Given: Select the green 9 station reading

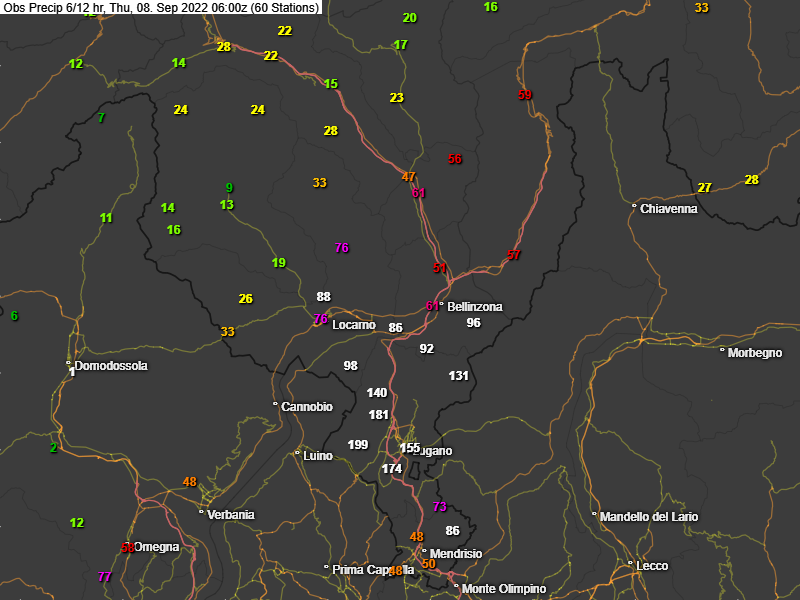Looking at the screenshot, I should point(229,188).
